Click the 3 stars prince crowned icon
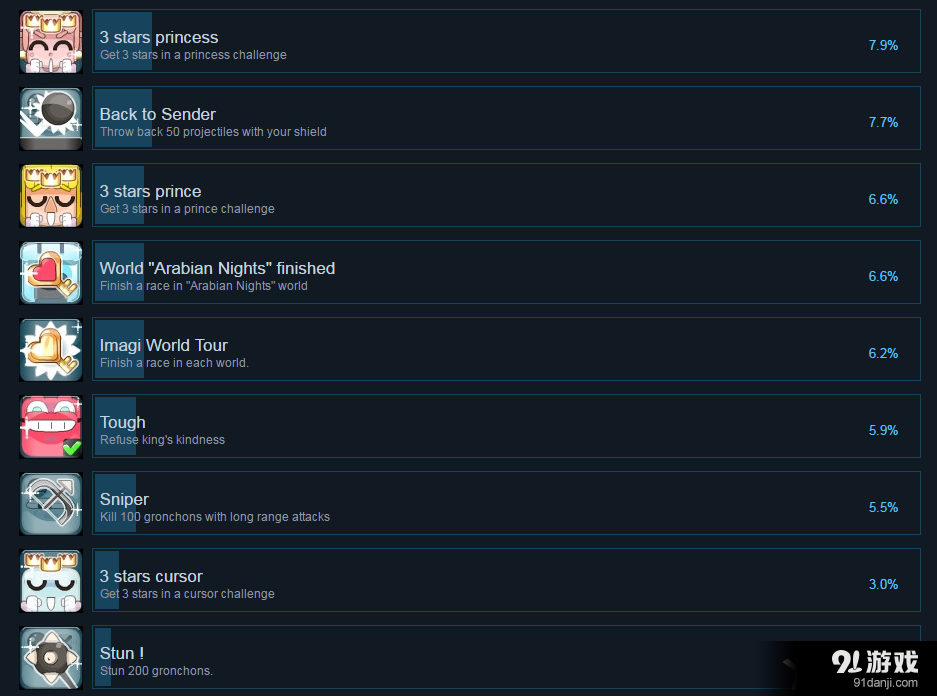The image size is (937, 696). tap(51, 196)
